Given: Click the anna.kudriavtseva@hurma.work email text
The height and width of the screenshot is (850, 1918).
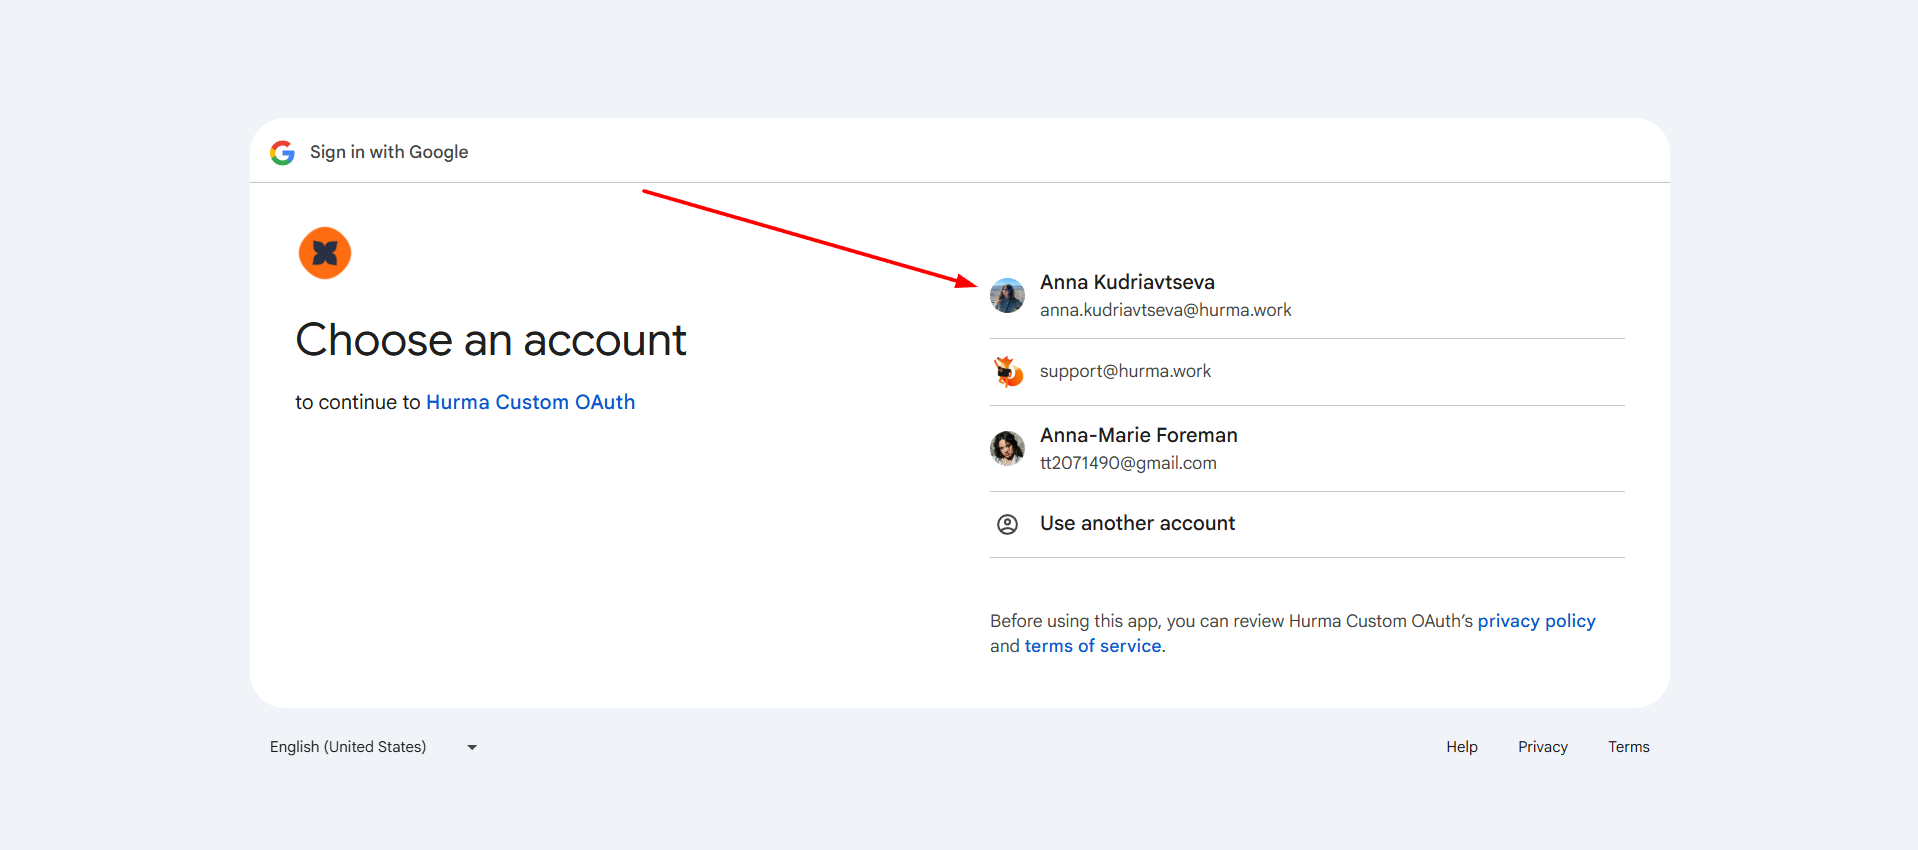Looking at the screenshot, I should tap(1165, 310).
